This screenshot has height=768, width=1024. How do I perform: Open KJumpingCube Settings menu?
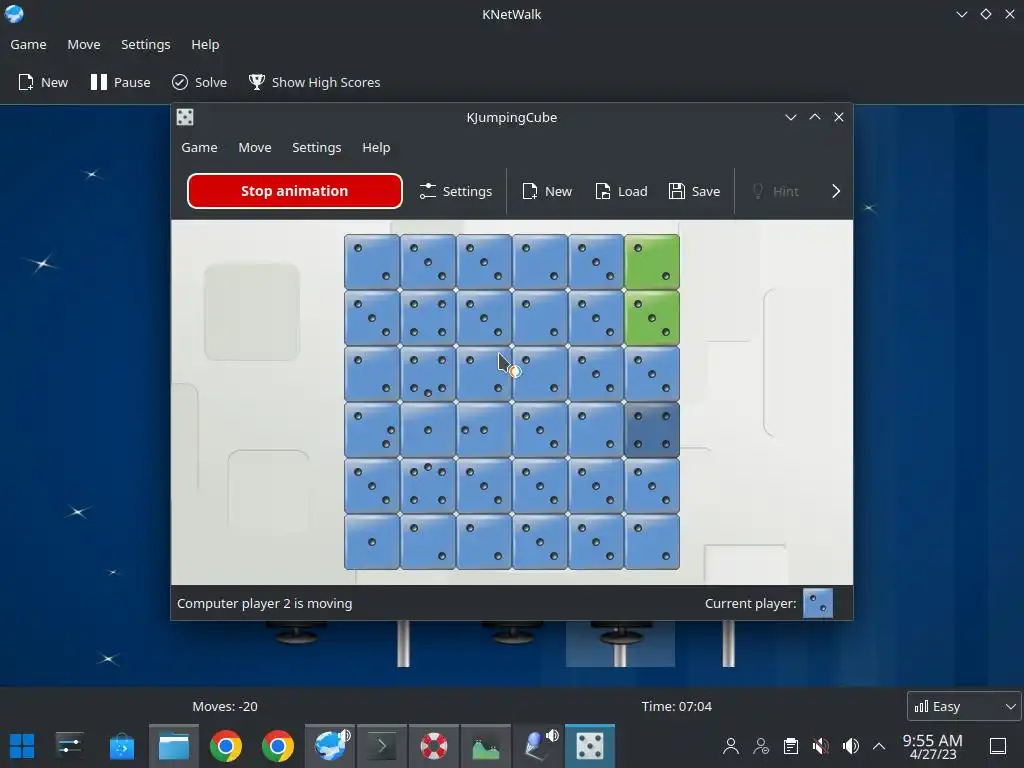317,148
